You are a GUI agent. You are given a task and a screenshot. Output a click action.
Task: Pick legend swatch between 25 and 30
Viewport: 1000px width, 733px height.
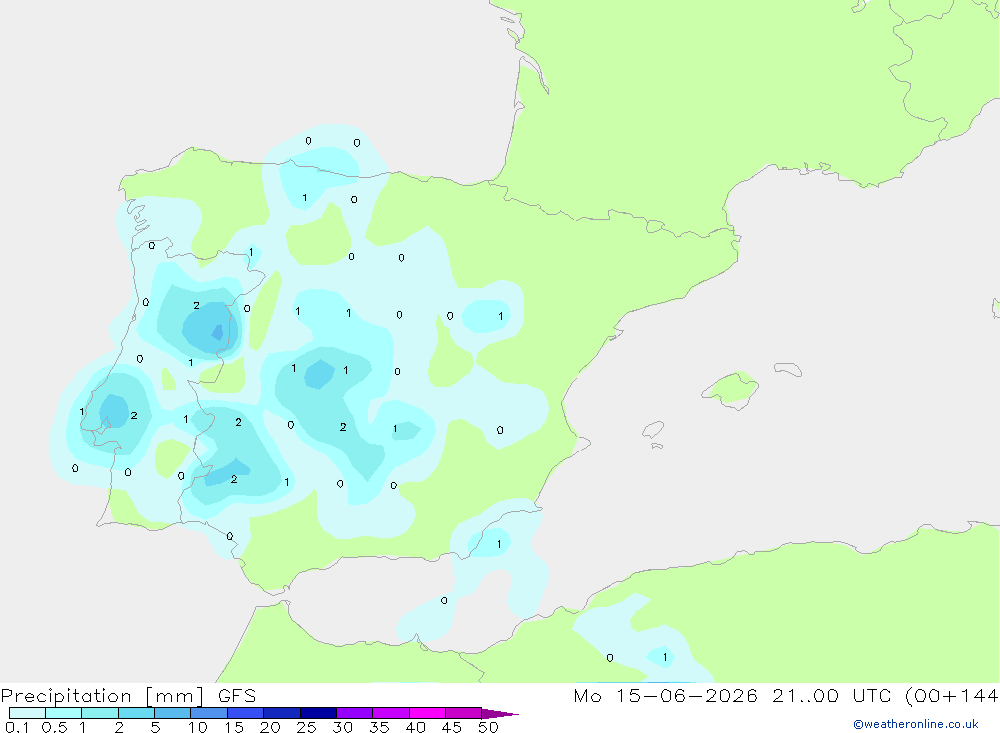318,713
